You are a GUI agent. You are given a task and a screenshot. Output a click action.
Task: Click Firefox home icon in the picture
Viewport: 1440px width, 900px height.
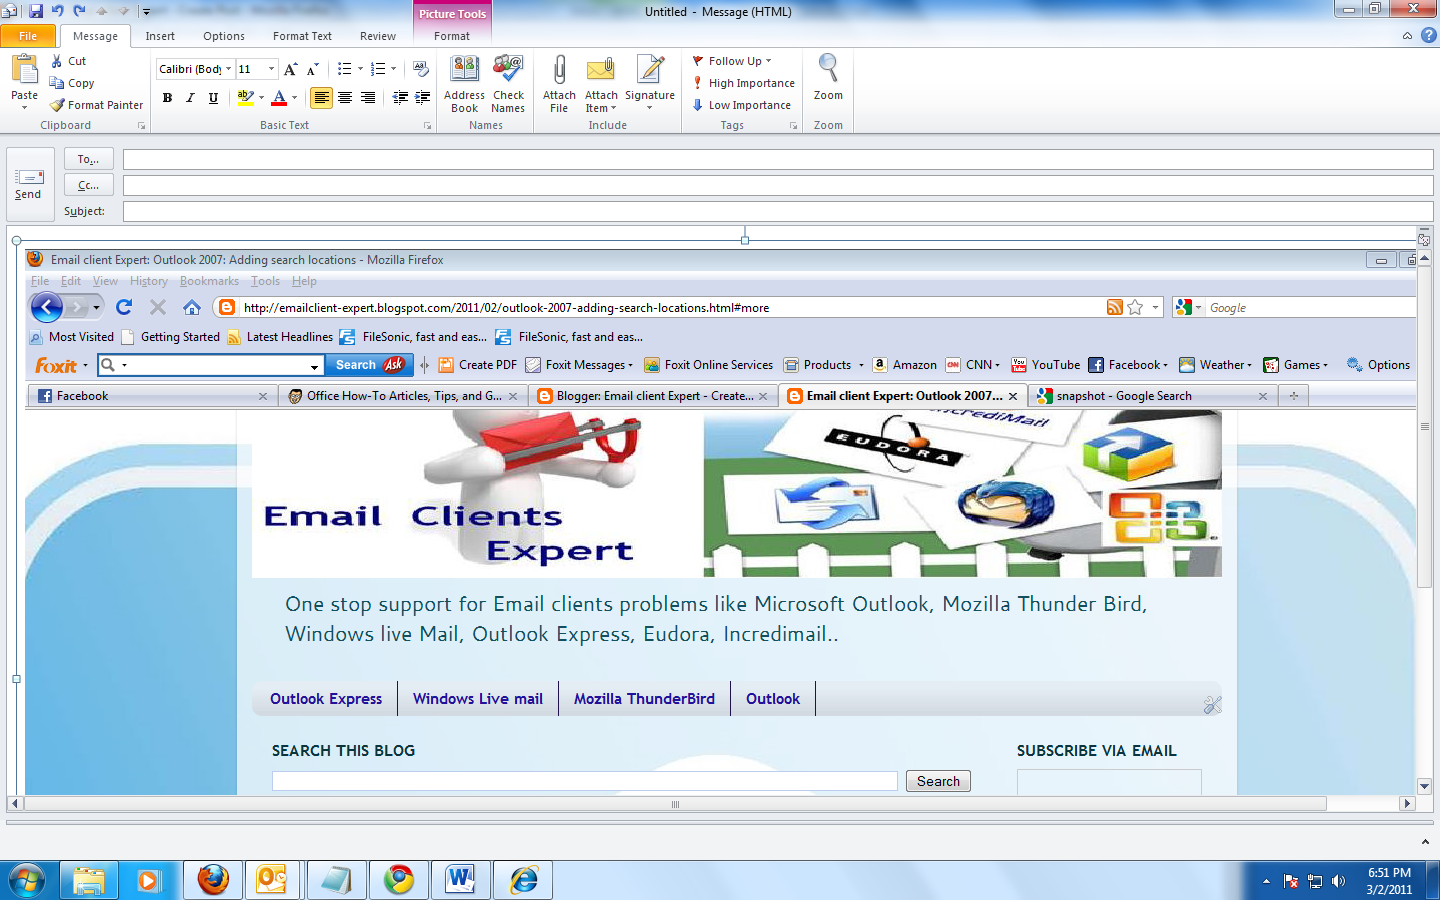192,307
